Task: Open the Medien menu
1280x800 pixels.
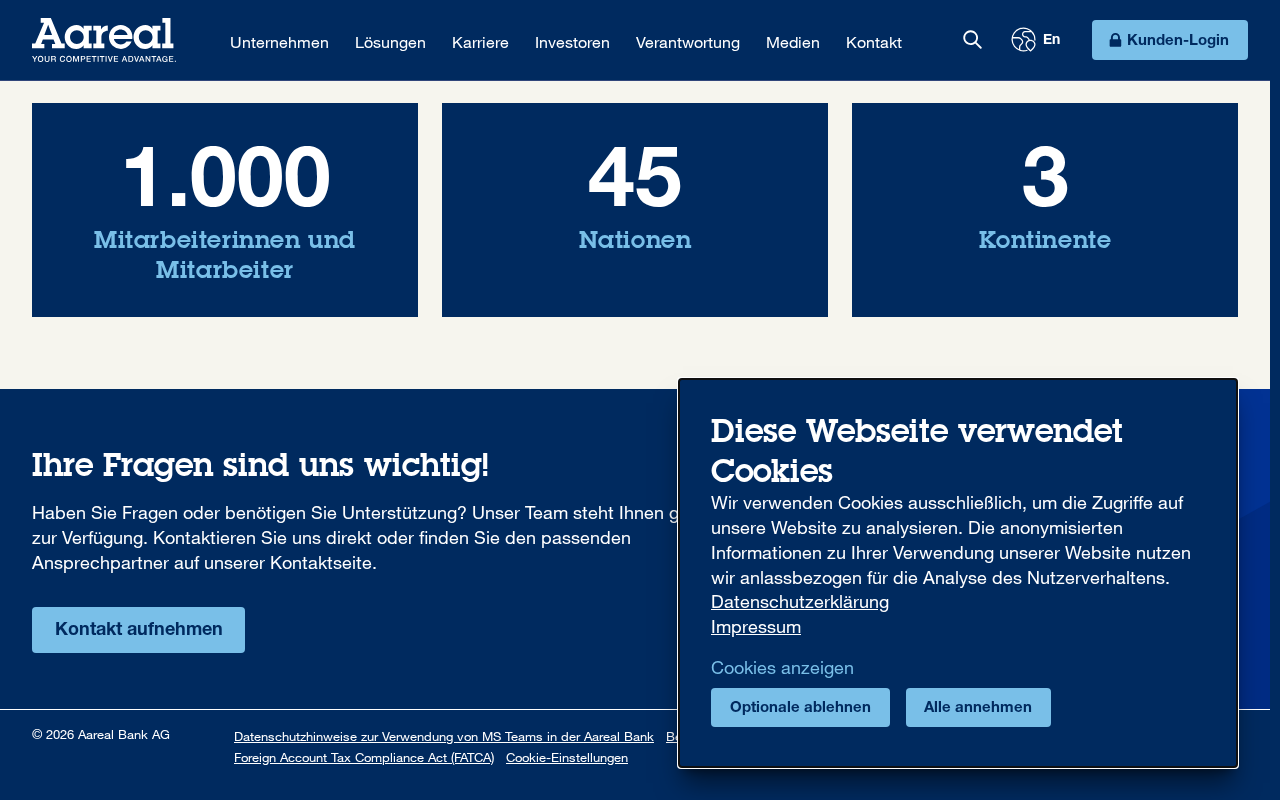Action: [x=793, y=42]
